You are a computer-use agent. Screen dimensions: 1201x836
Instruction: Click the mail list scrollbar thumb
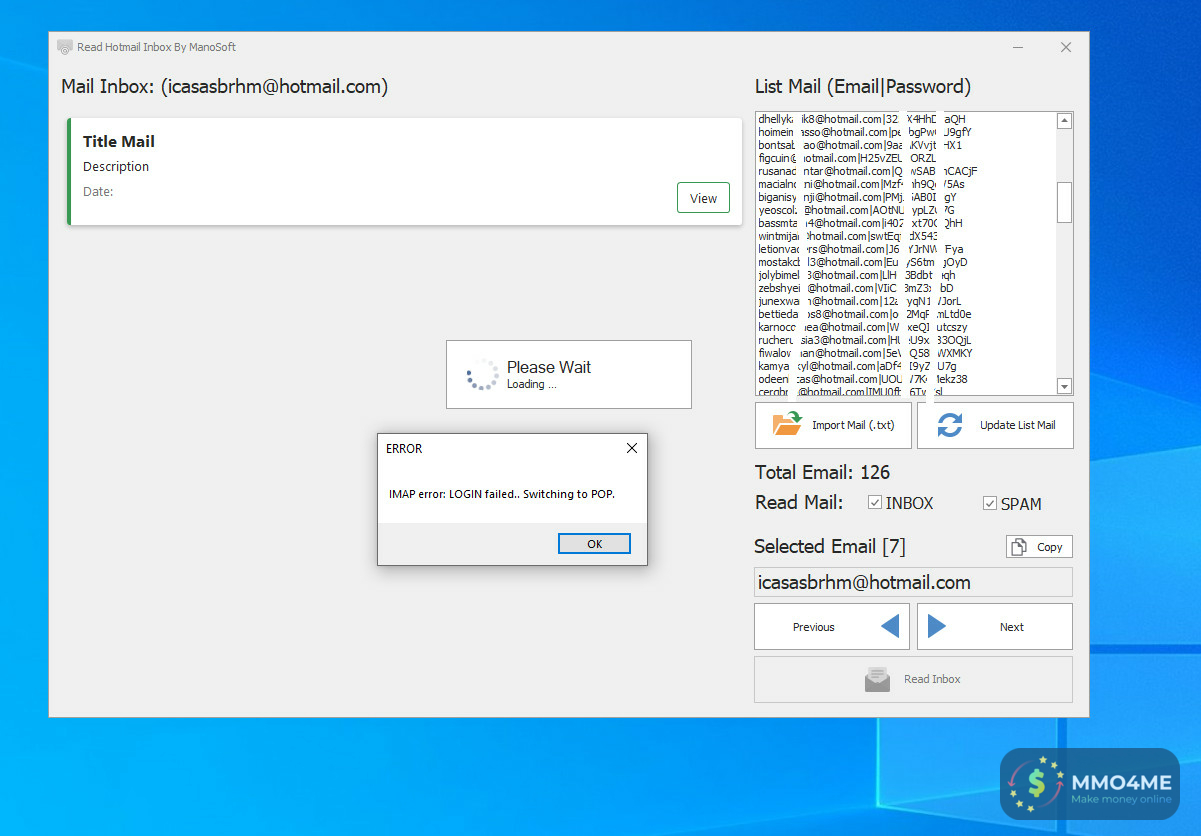[1065, 201]
